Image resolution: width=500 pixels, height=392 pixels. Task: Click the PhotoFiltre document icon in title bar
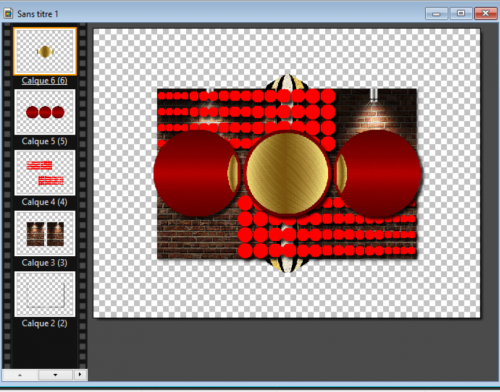click(x=8, y=14)
